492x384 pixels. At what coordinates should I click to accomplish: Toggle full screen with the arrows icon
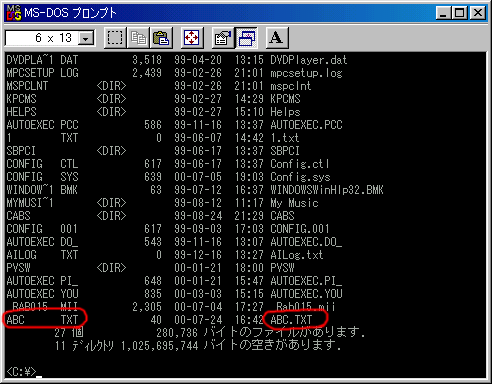(x=191, y=38)
